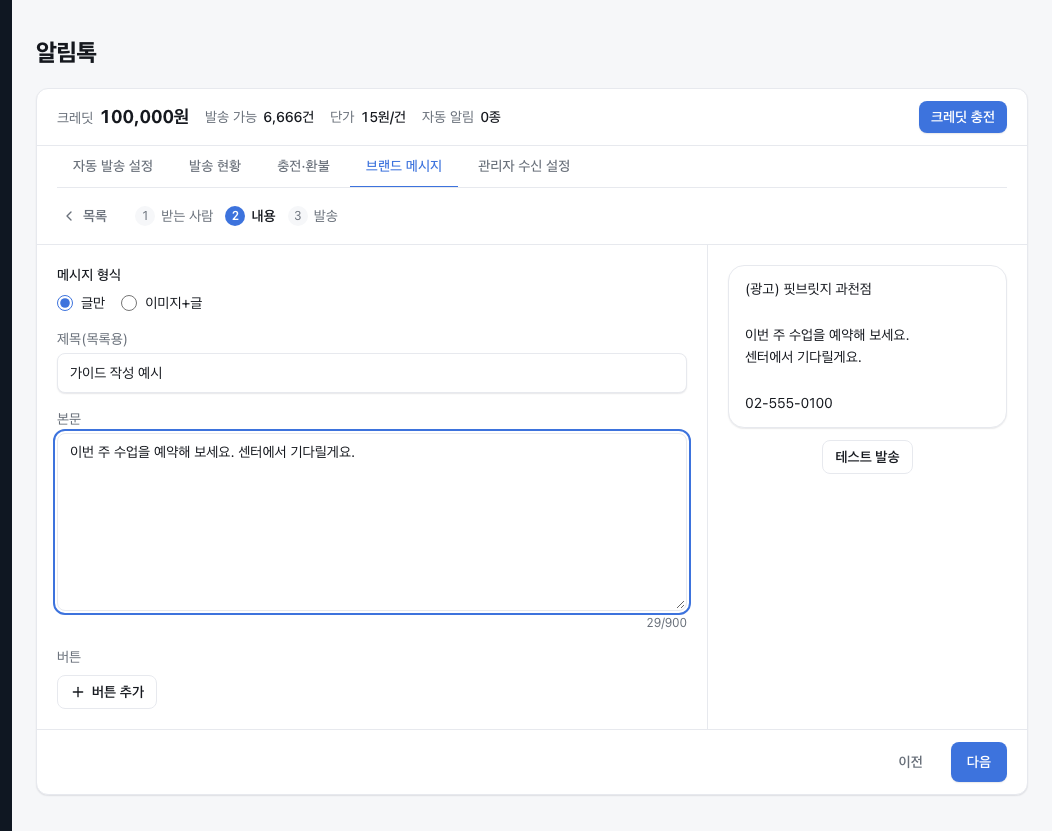Viewport: 1052px width, 831px height.
Task: Choose the 글만 message format radio
Action: click(65, 303)
